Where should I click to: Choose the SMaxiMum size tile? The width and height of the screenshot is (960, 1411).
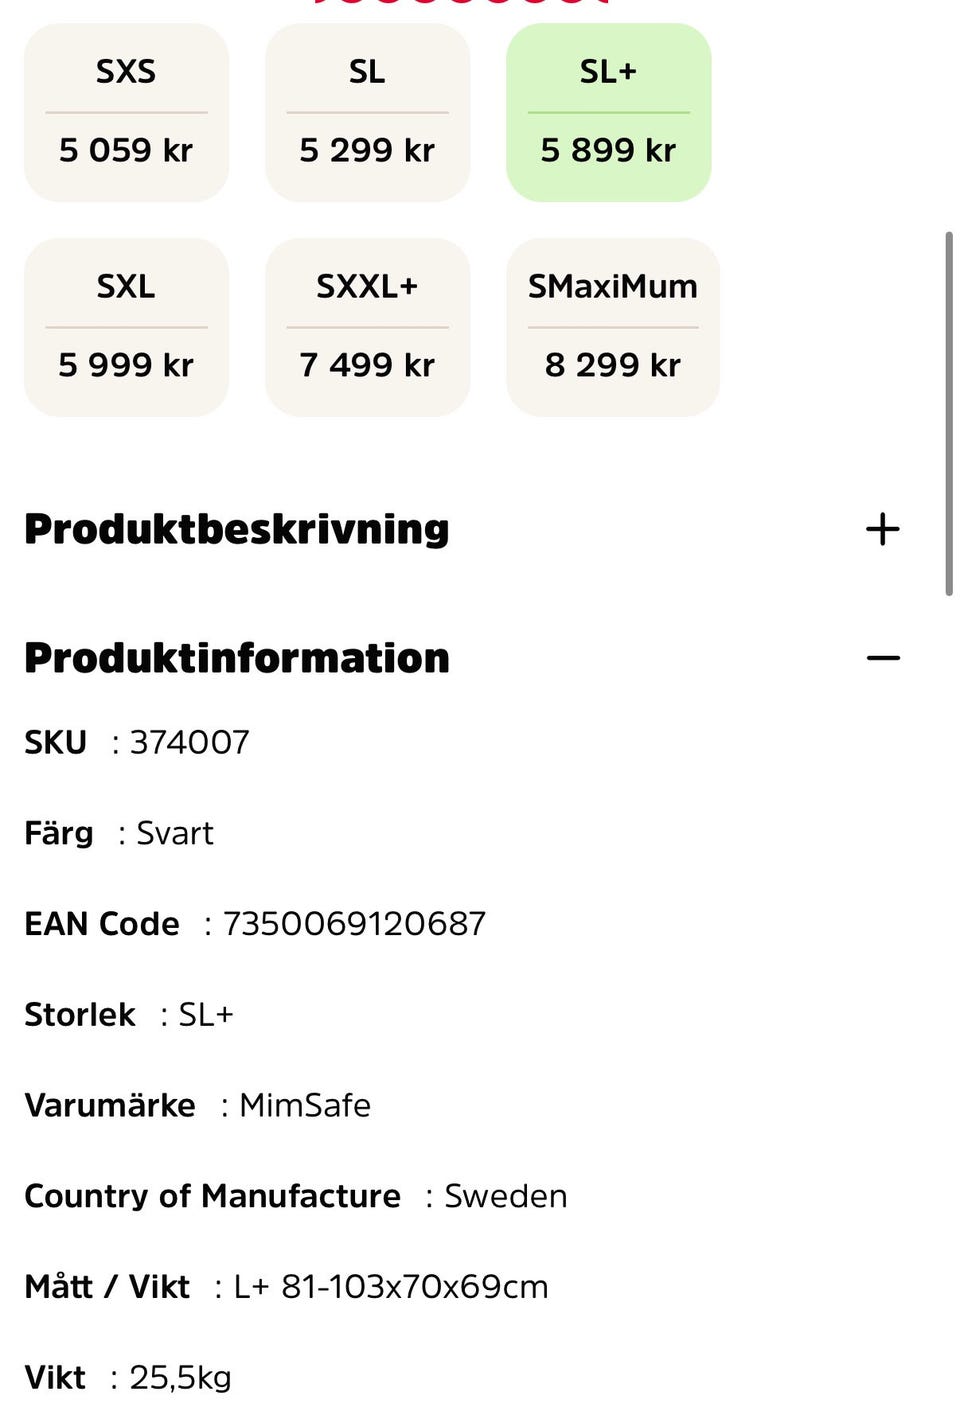[612, 326]
